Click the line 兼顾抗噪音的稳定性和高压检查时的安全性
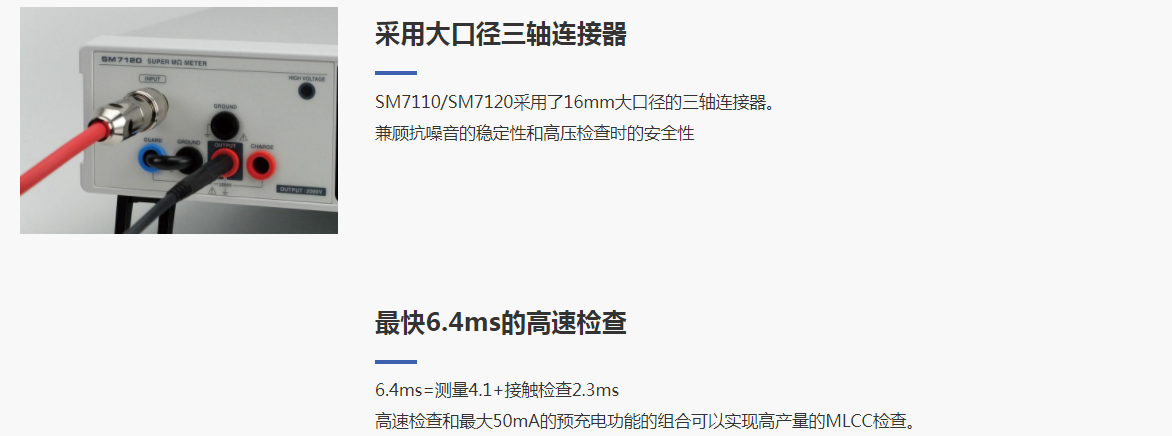Image resolution: width=1172 pixels, height=436 pixels. tap(534, 133)
